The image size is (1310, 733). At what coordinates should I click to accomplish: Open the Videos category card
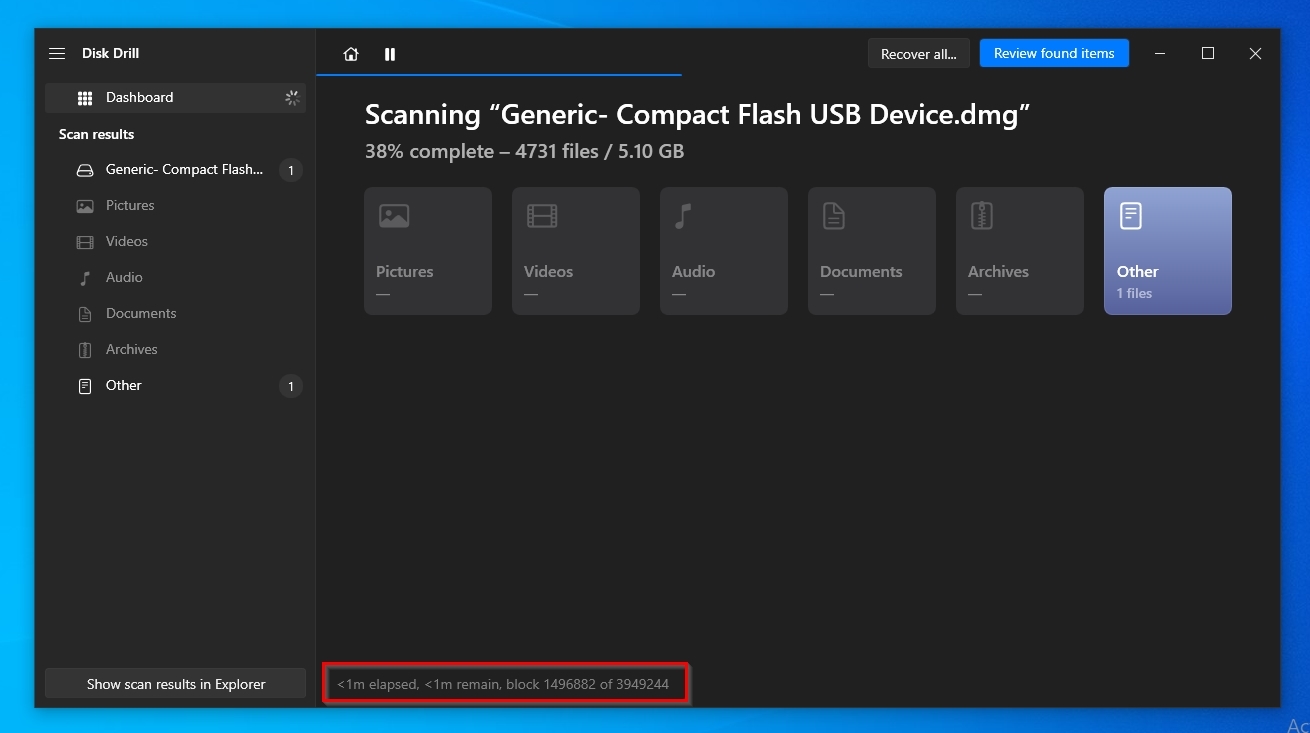pyautogui.click(x=576, y=251)
